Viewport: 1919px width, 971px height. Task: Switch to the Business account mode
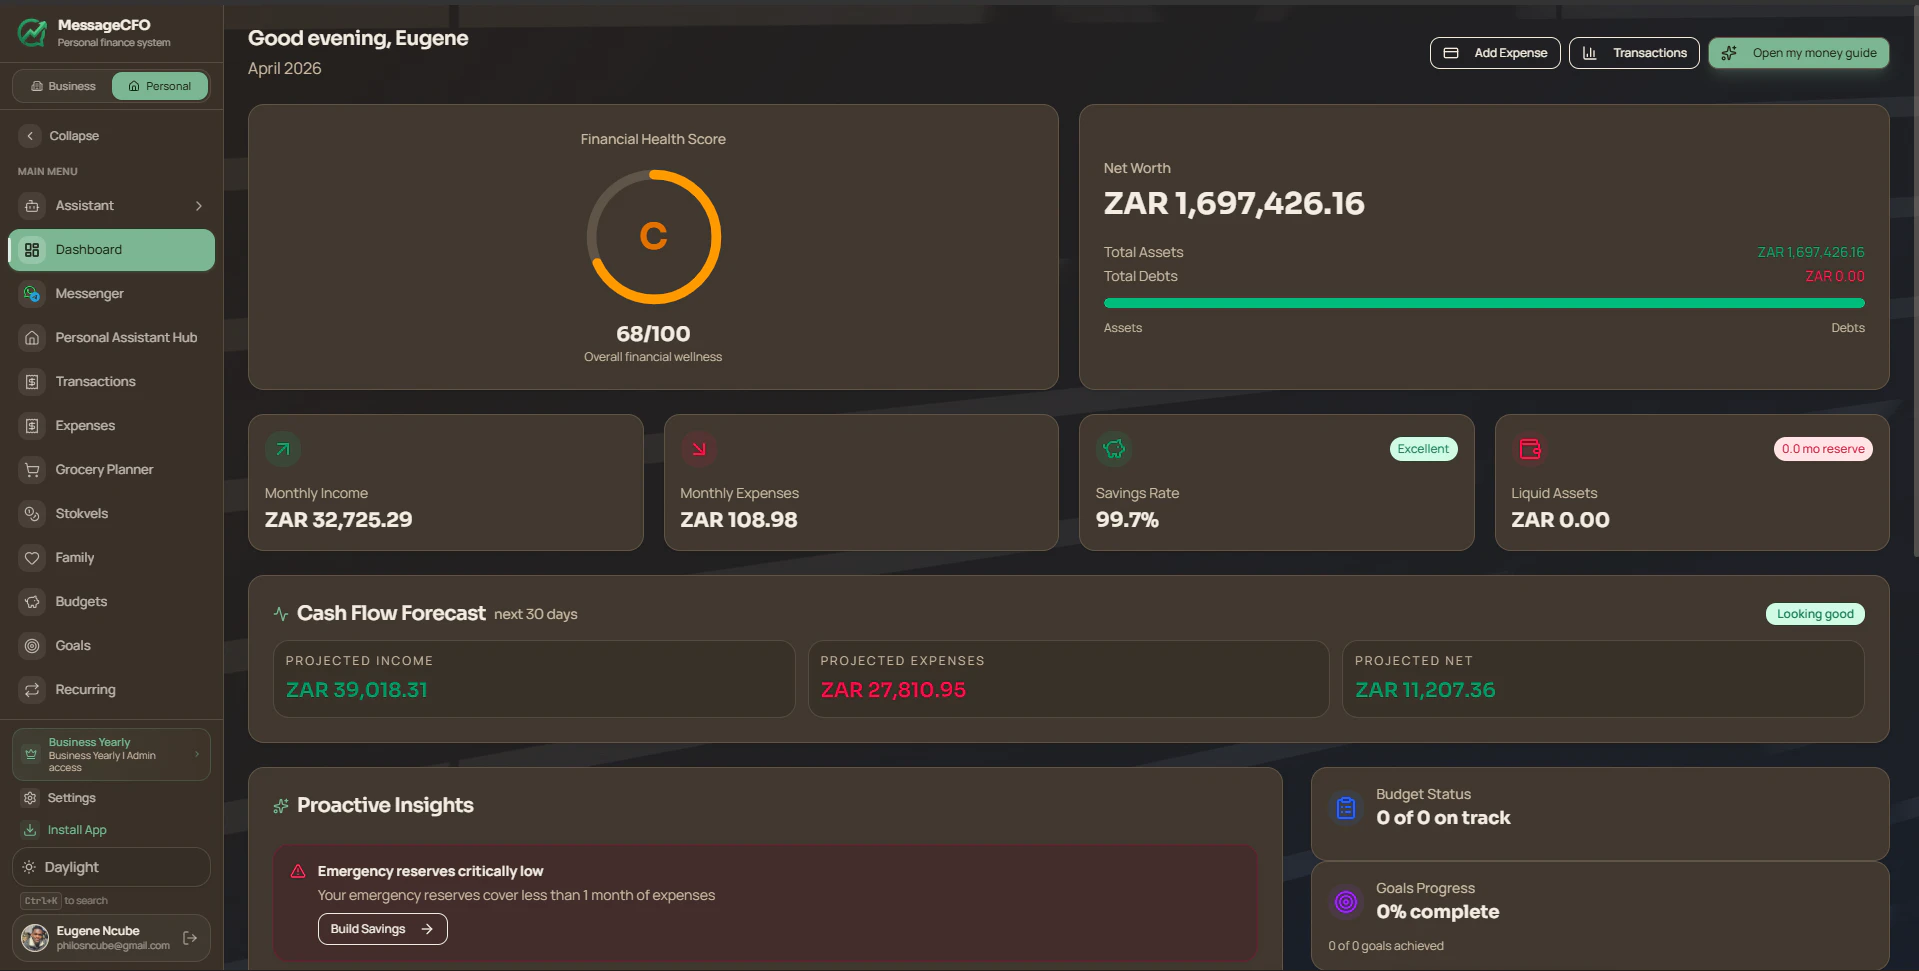pos(61,86)
